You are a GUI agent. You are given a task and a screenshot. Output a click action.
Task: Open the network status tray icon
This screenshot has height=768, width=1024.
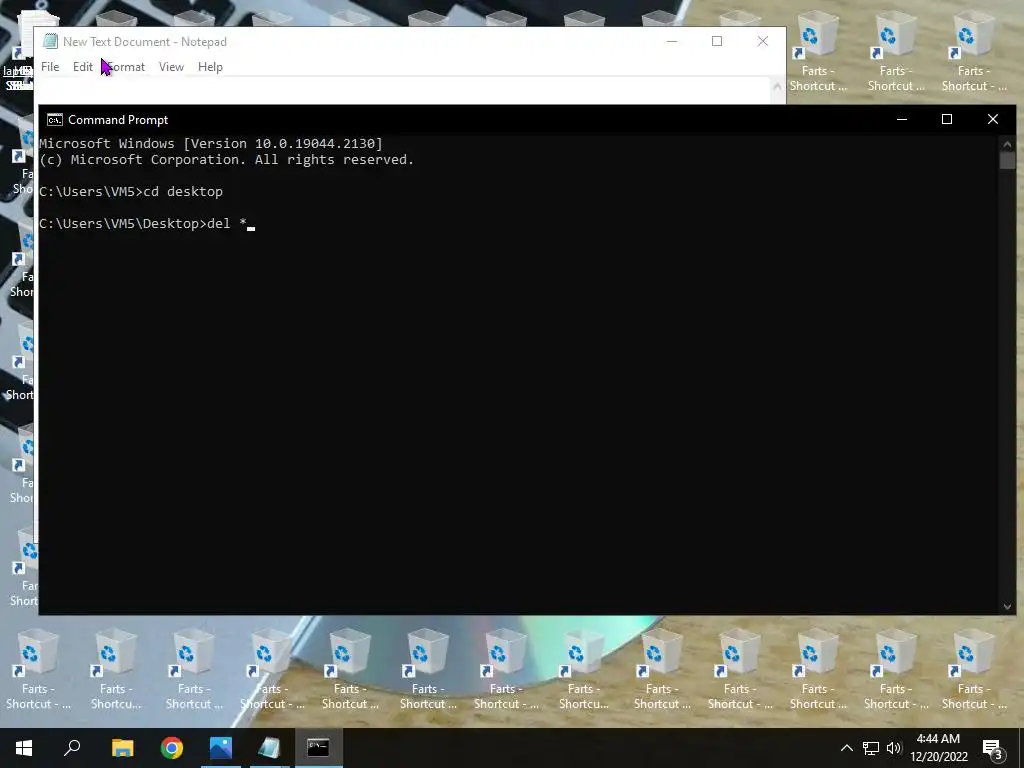[x=871, y=748]
